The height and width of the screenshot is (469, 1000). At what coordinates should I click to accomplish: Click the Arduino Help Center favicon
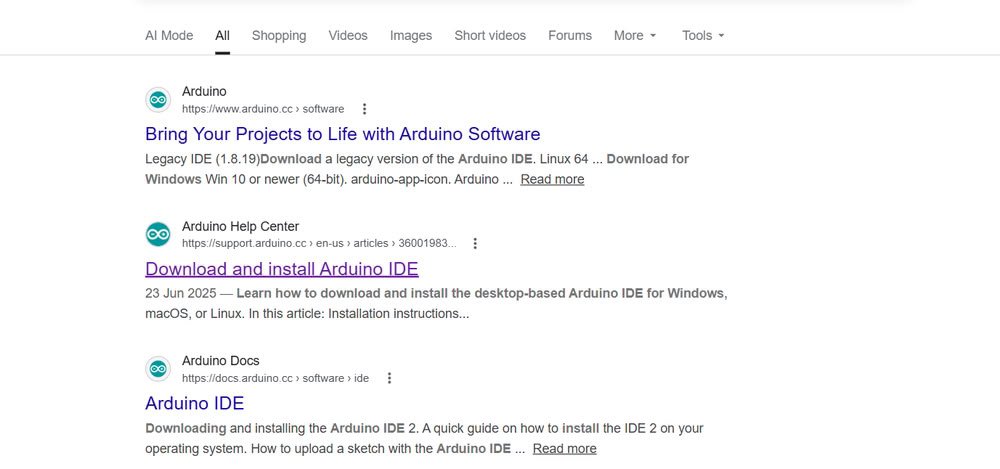pos(158,234)
